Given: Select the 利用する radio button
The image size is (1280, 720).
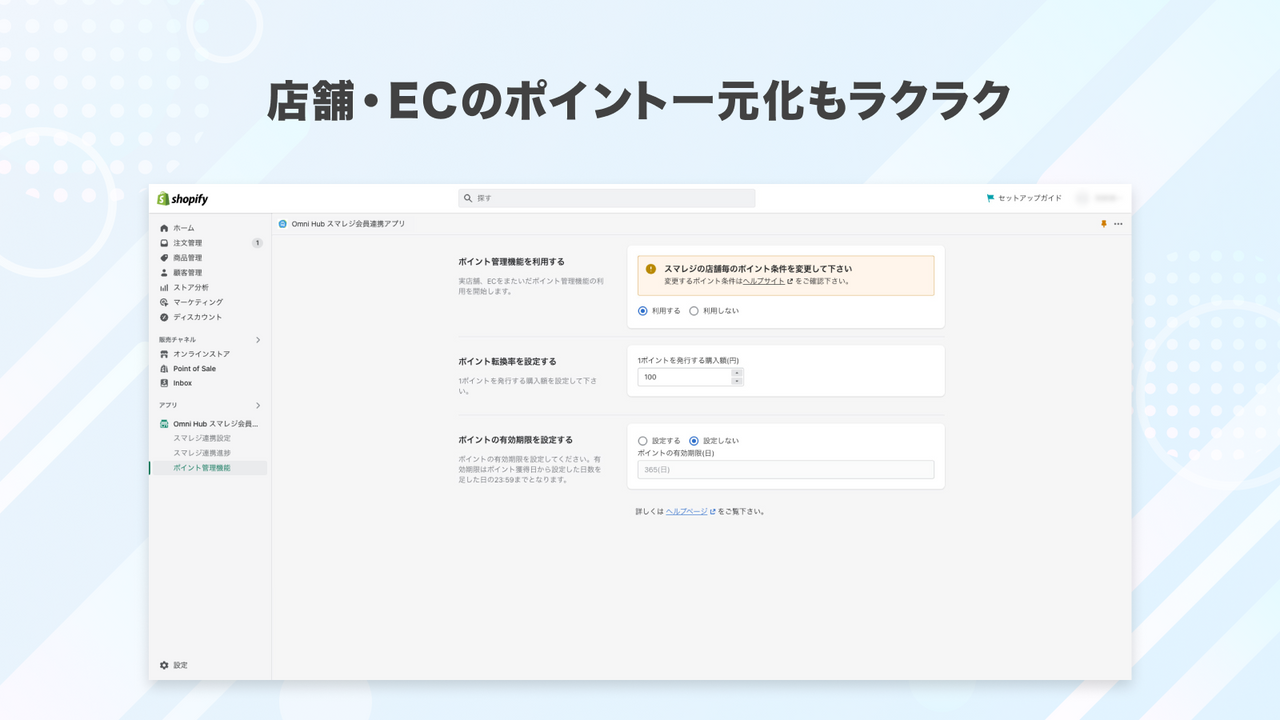Looking at the screenshot, I should (x=643, y=311).
